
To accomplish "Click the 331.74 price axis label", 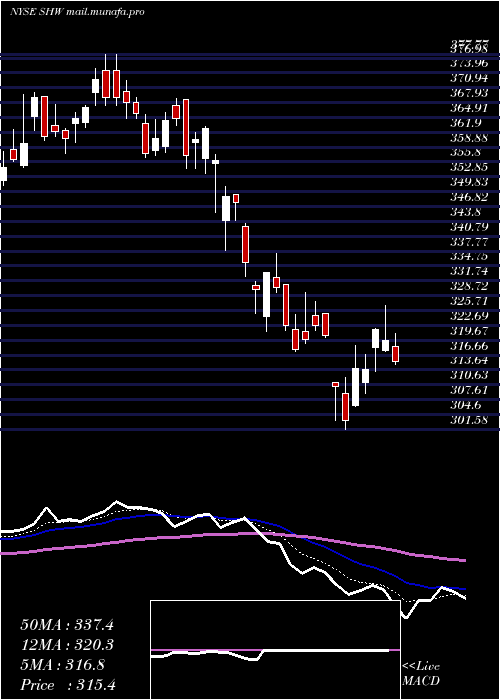I will tap(469, 271).
